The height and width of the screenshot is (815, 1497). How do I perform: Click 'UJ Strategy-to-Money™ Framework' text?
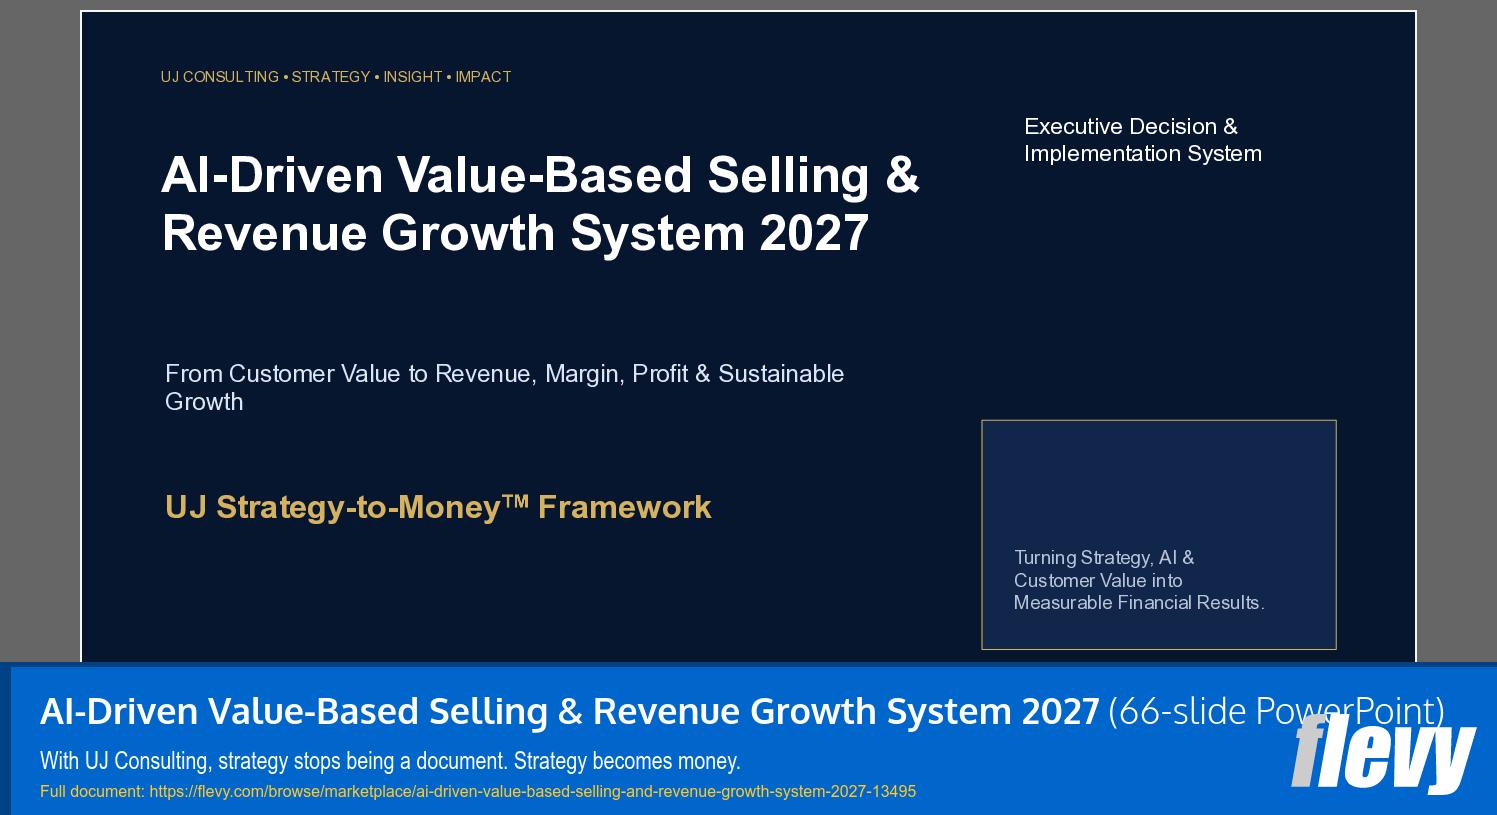click(438, 507)
